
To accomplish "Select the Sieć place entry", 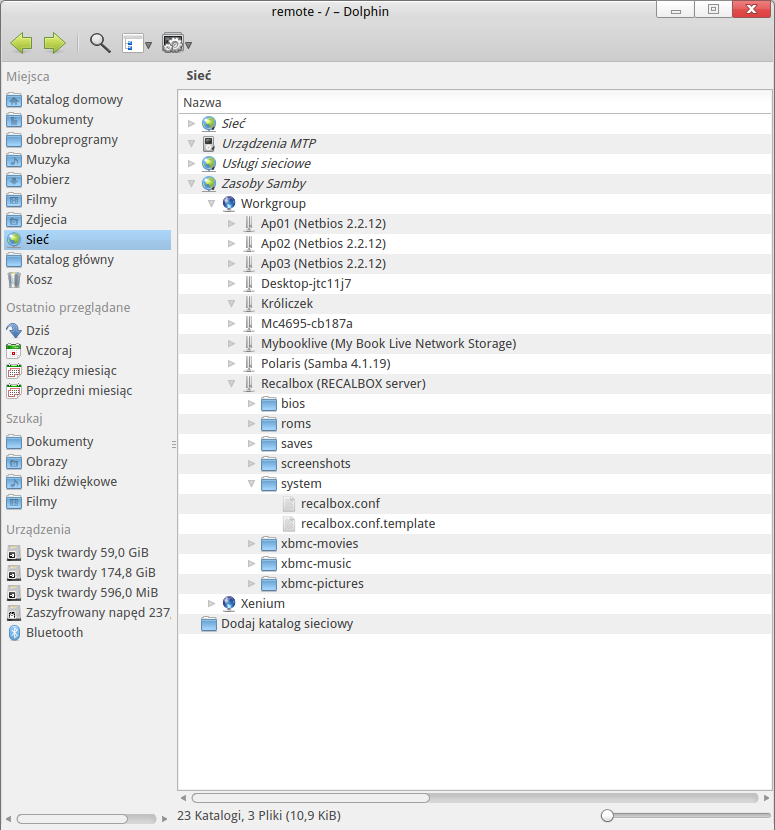I will click(87, 240).
